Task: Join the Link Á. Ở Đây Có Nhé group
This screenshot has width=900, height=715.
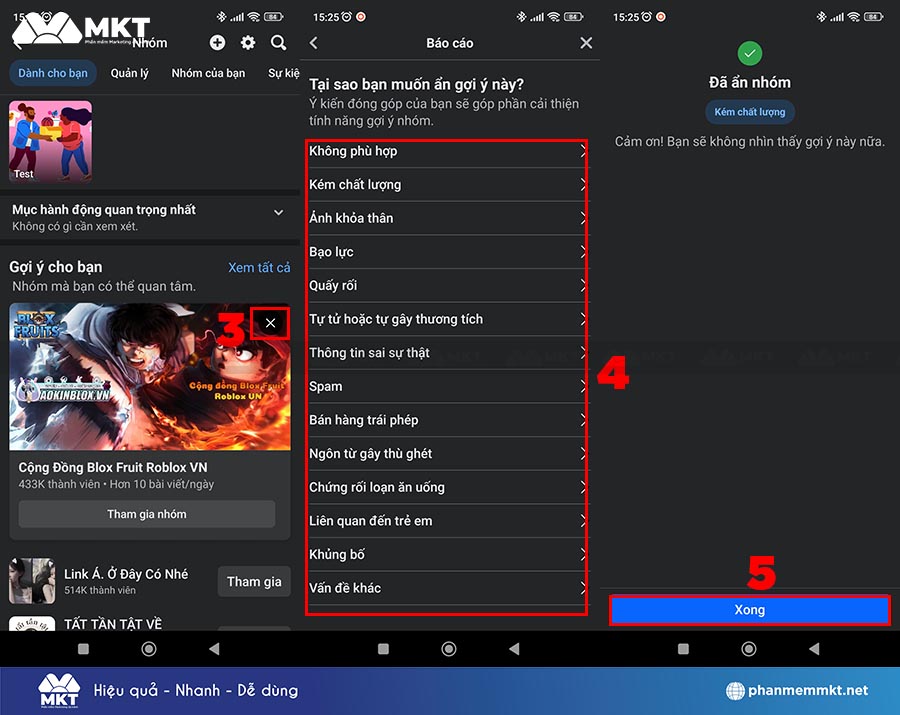Action: point(254,581)
